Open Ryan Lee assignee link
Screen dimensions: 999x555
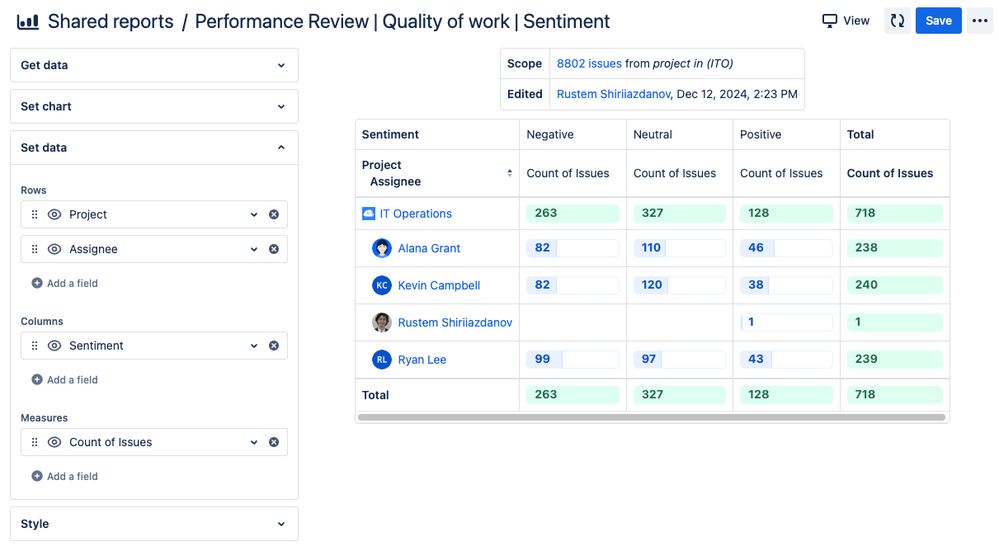422,360
